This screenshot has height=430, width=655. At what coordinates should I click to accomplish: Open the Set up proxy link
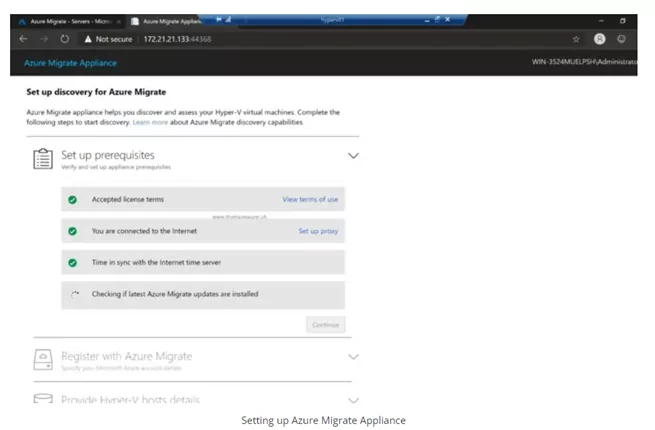(x=318, y=231)
